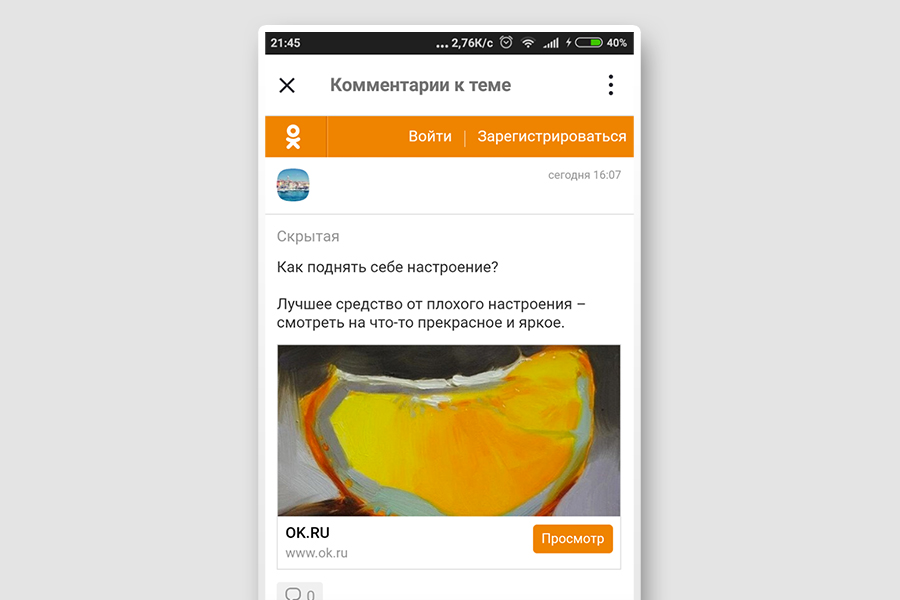Open the orange slice painting image
The image size is (900, 600).
coord(449,431)
